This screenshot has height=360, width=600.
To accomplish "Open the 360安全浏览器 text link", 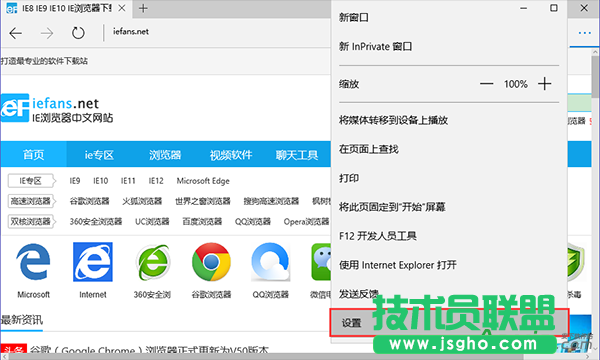I will tap(96, 222).
